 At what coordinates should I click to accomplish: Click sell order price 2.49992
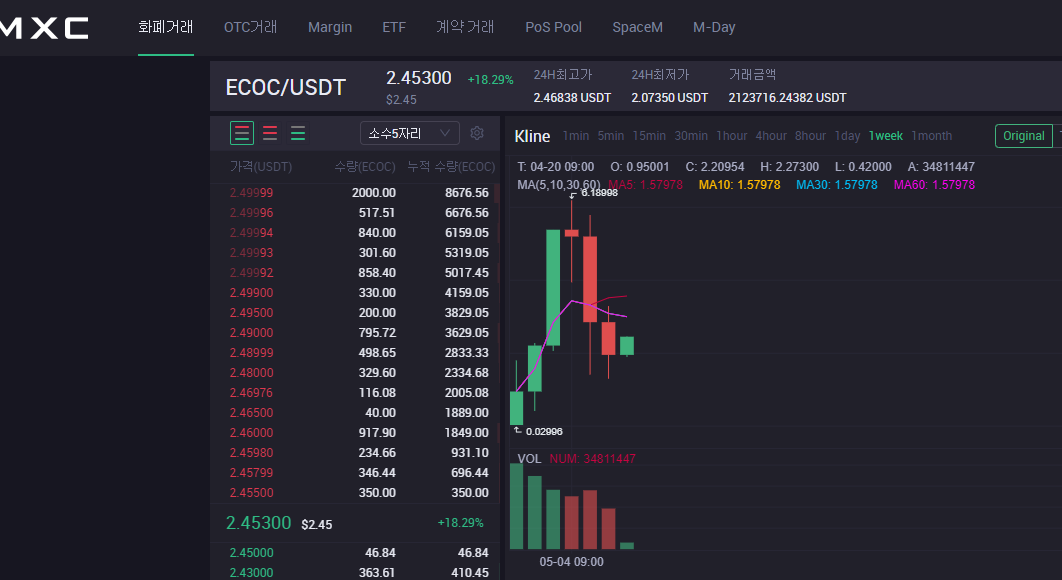click(x=251, y=272)
